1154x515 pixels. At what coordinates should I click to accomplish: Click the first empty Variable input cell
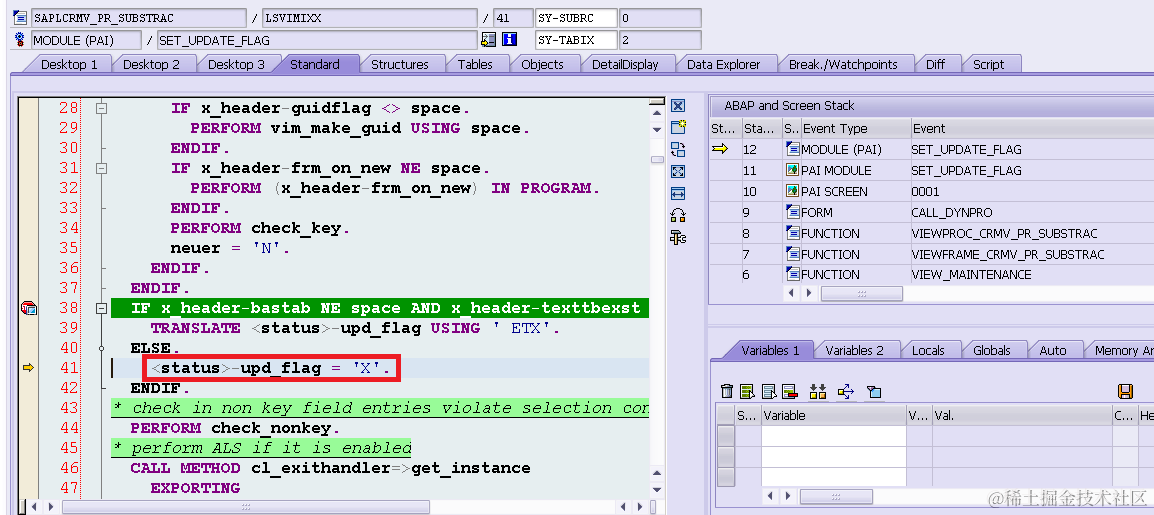point(834,436)
